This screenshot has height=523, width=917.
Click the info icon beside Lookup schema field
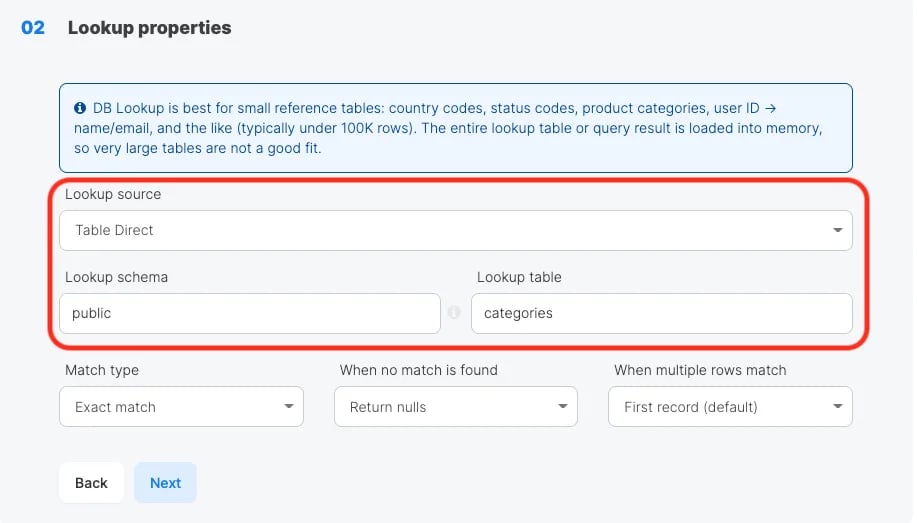pos(454,312)
